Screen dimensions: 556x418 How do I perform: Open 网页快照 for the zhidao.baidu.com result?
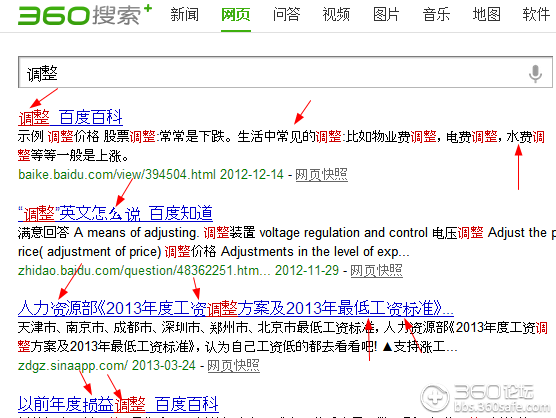(x=377, y=271)
